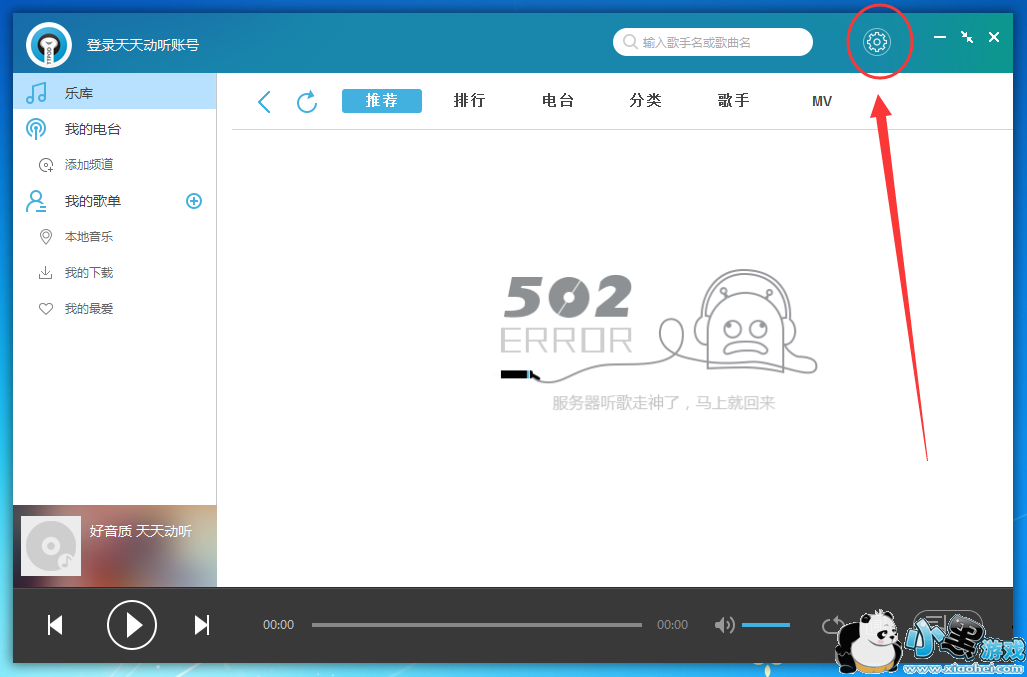This screenshot has height=677, width=1027.
Task: Open 我的电台 in the sidebar
Action: tap(93, 129)
